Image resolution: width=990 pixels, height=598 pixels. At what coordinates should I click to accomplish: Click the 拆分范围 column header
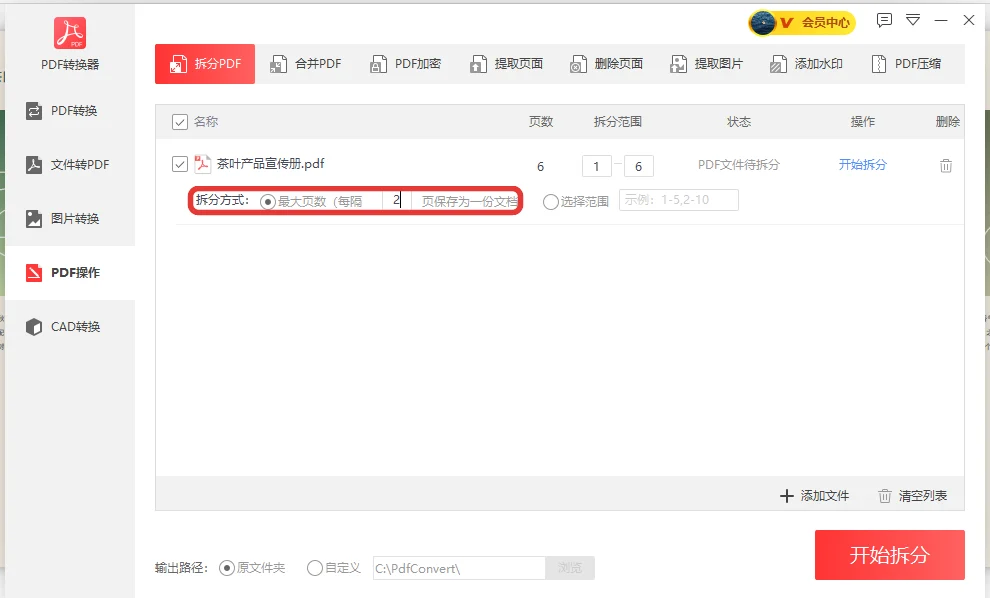(x=617, y=122)
